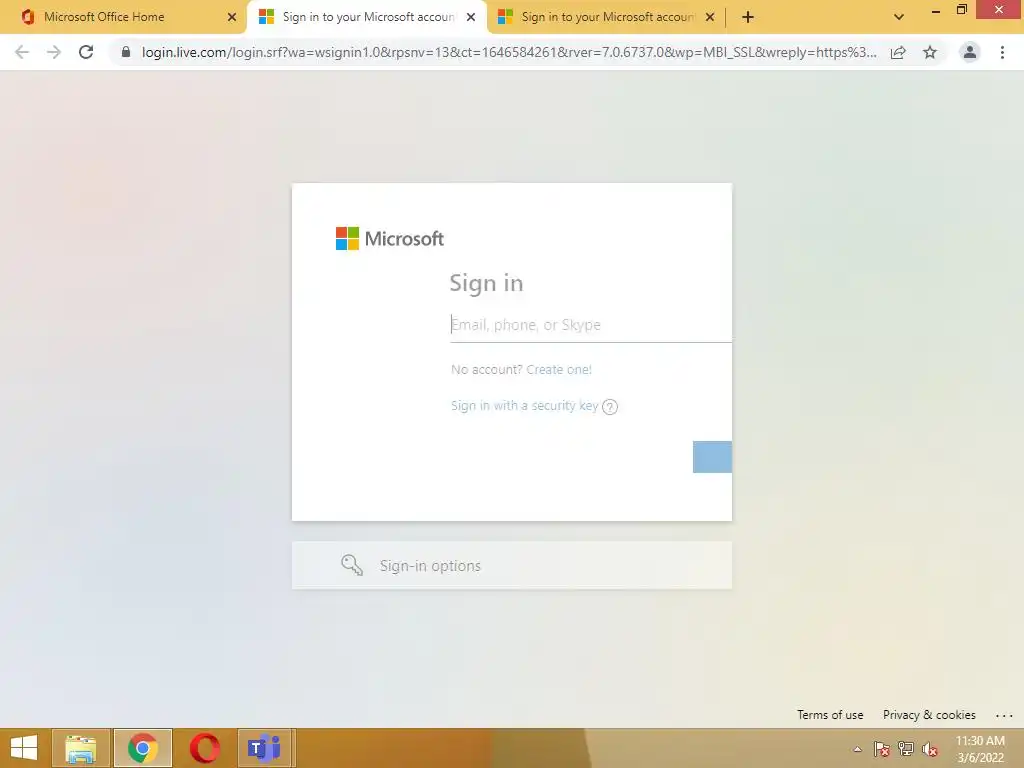The width and height of the screenshot is (1024, 768).
Task: Close the Microsoft Office Home tab
Action: [231, 17]
